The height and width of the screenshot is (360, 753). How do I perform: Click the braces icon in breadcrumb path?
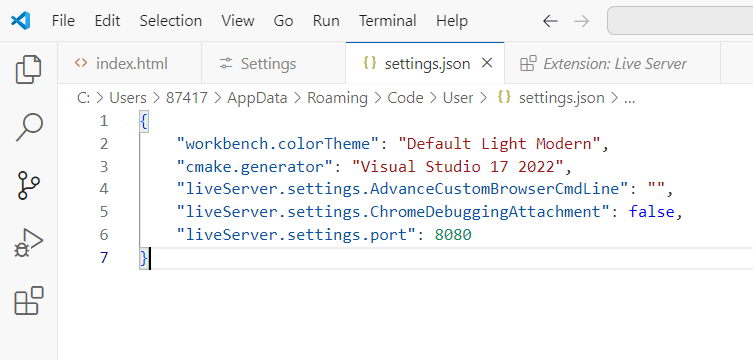tap(504, 97)
